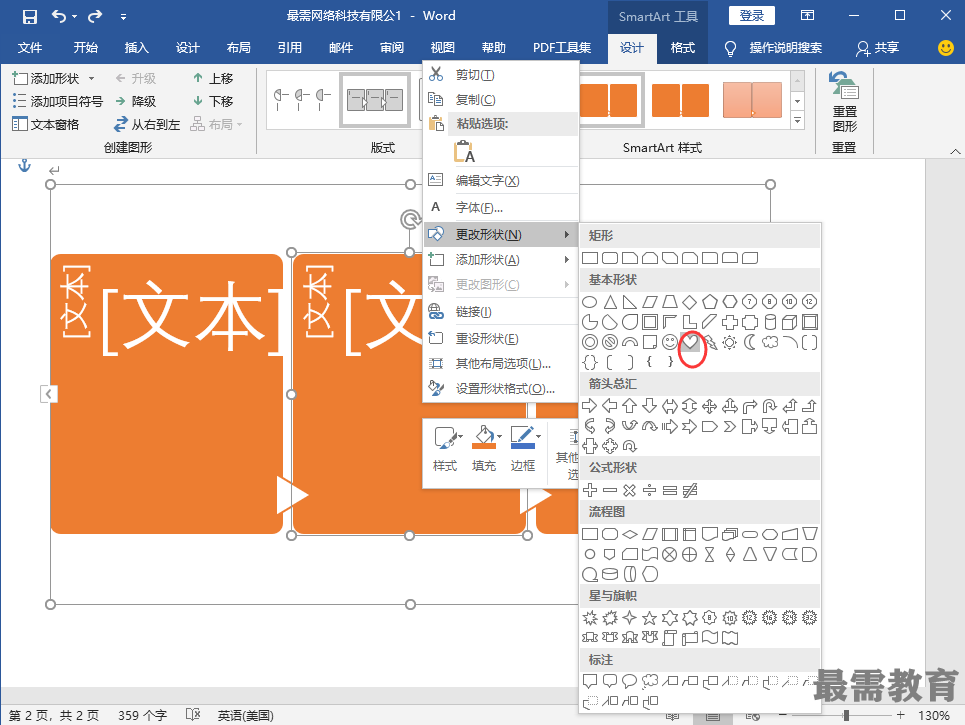
Task: Undo the last action
Action: click(59, 17)
